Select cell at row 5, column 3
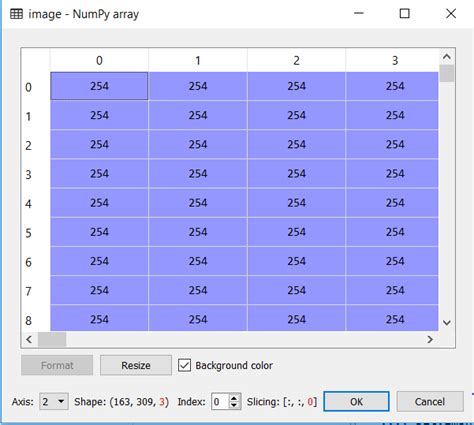Screen dimensions: 474x425 (392, 232)
